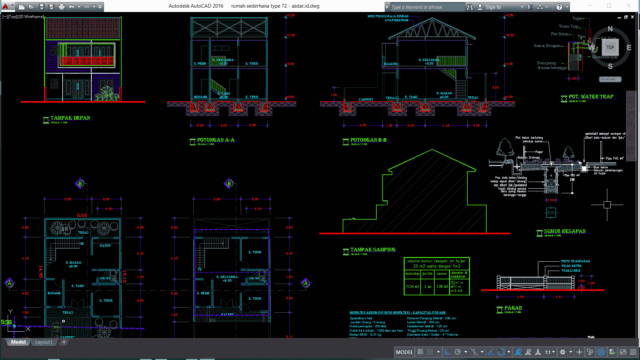Image resolution: width=640 pixels, height=360 pixels.
Task: Click the SUMUR RESAPAN drawing title
Action: point(565,231)
